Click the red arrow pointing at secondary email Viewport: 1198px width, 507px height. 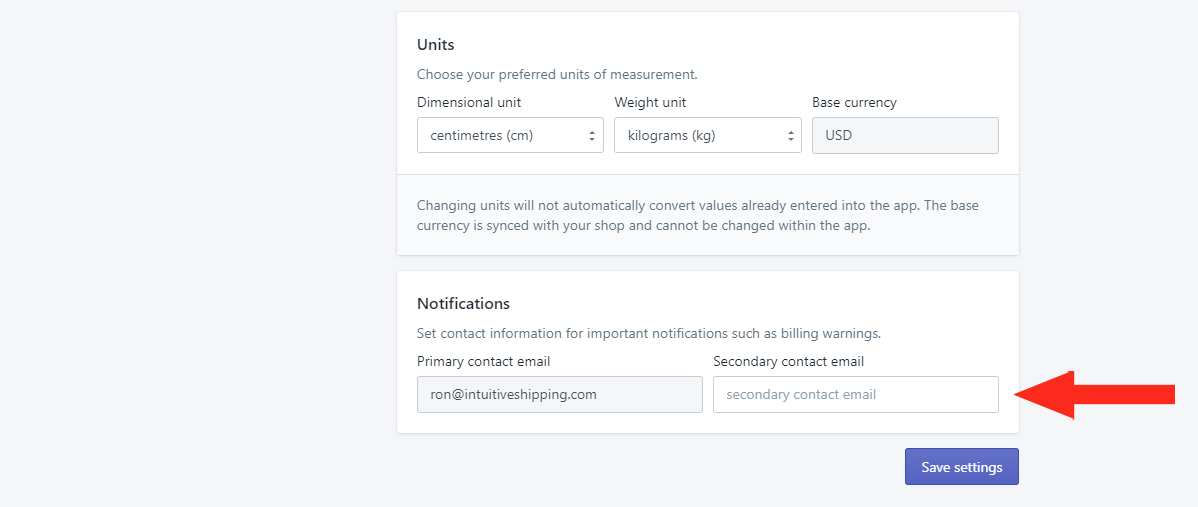point(1094,395)
